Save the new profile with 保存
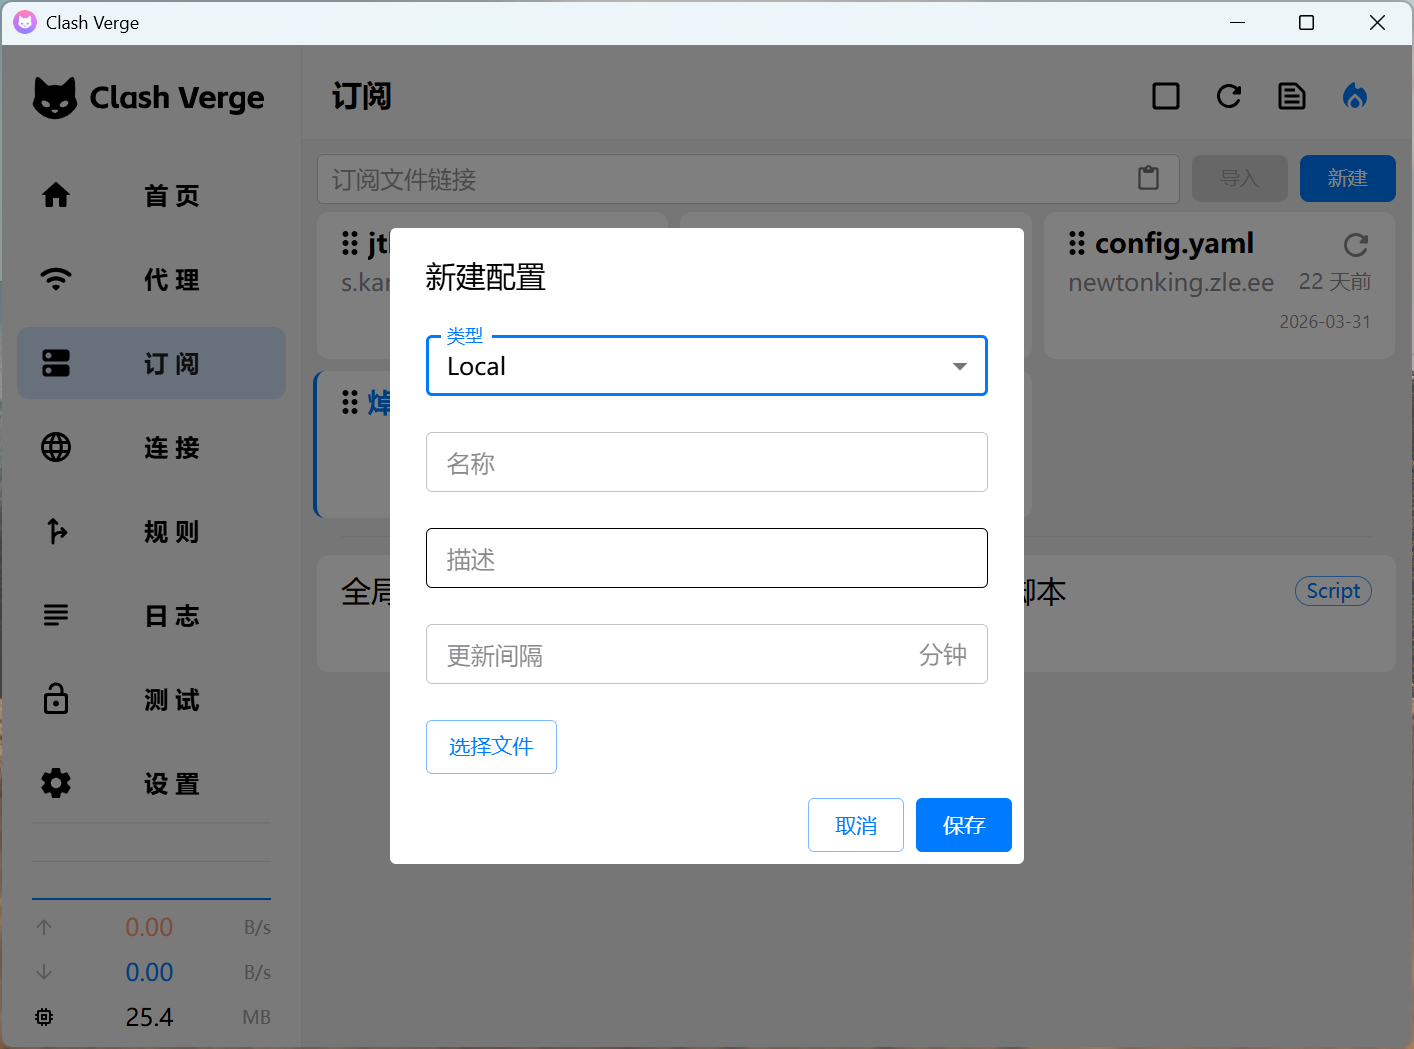Screen dimensions: 1414x1049 click(x=964, y=825)
